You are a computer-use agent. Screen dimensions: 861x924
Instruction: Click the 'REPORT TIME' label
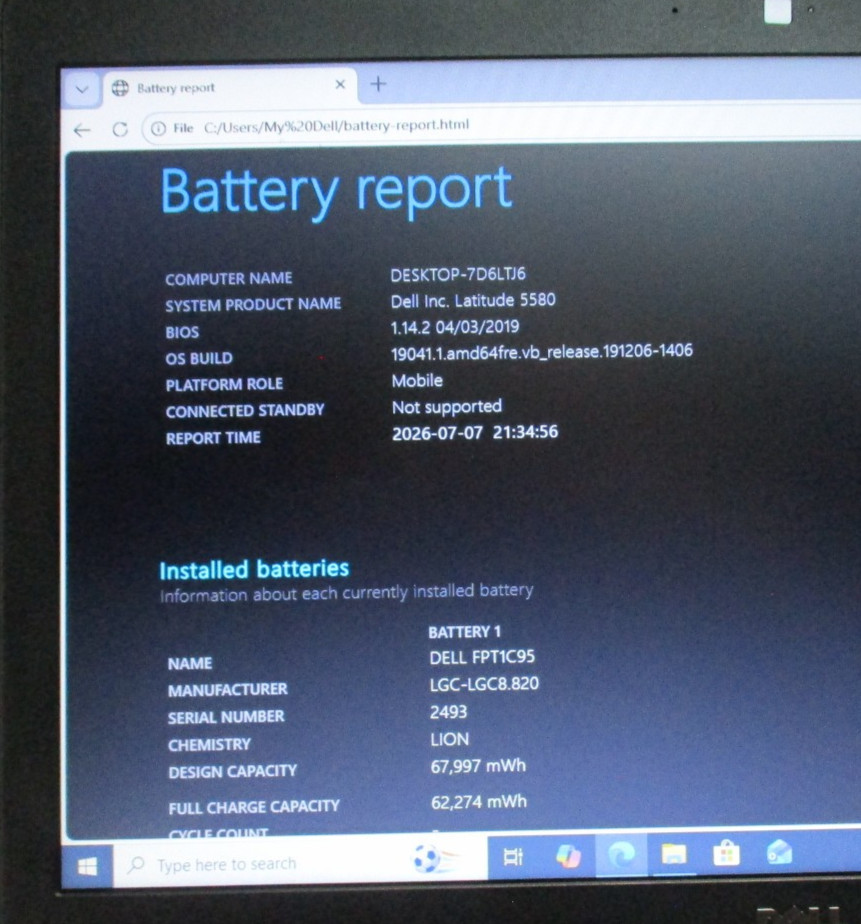pos(213,438)
